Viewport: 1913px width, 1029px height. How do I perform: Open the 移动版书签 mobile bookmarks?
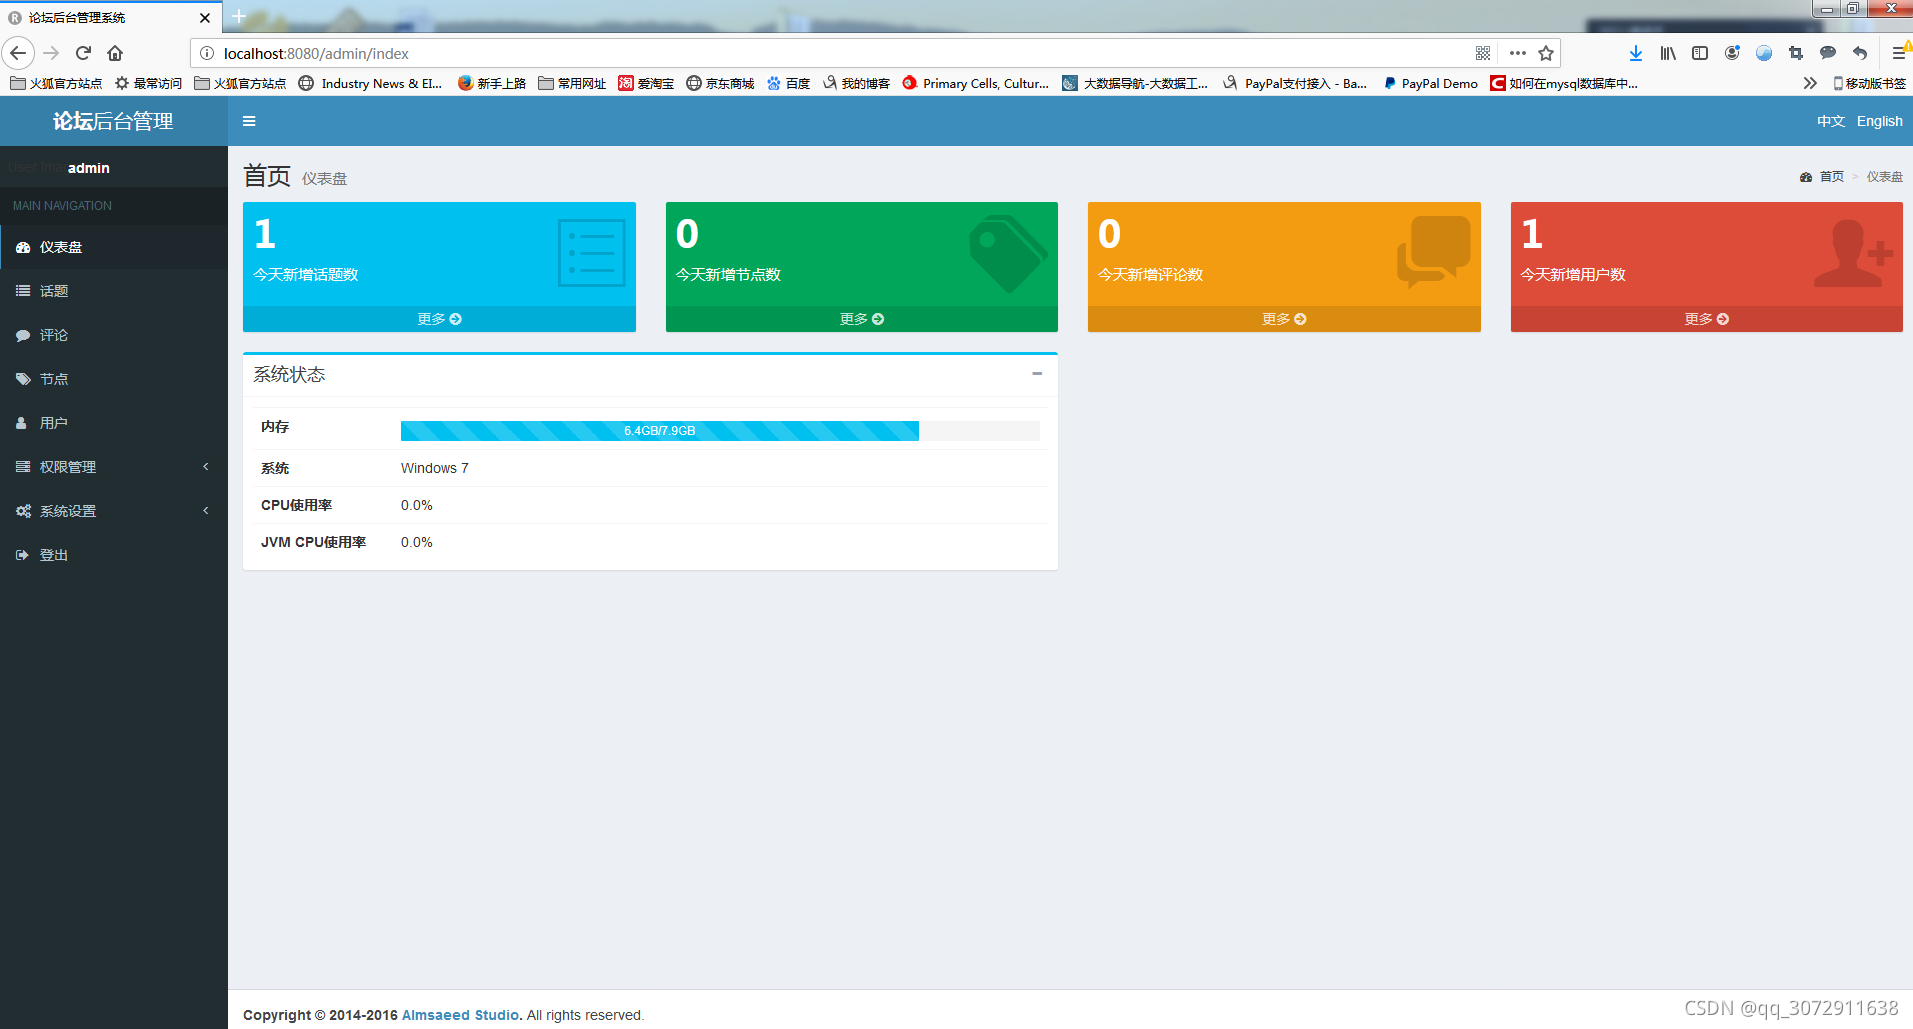point(1869,83)
